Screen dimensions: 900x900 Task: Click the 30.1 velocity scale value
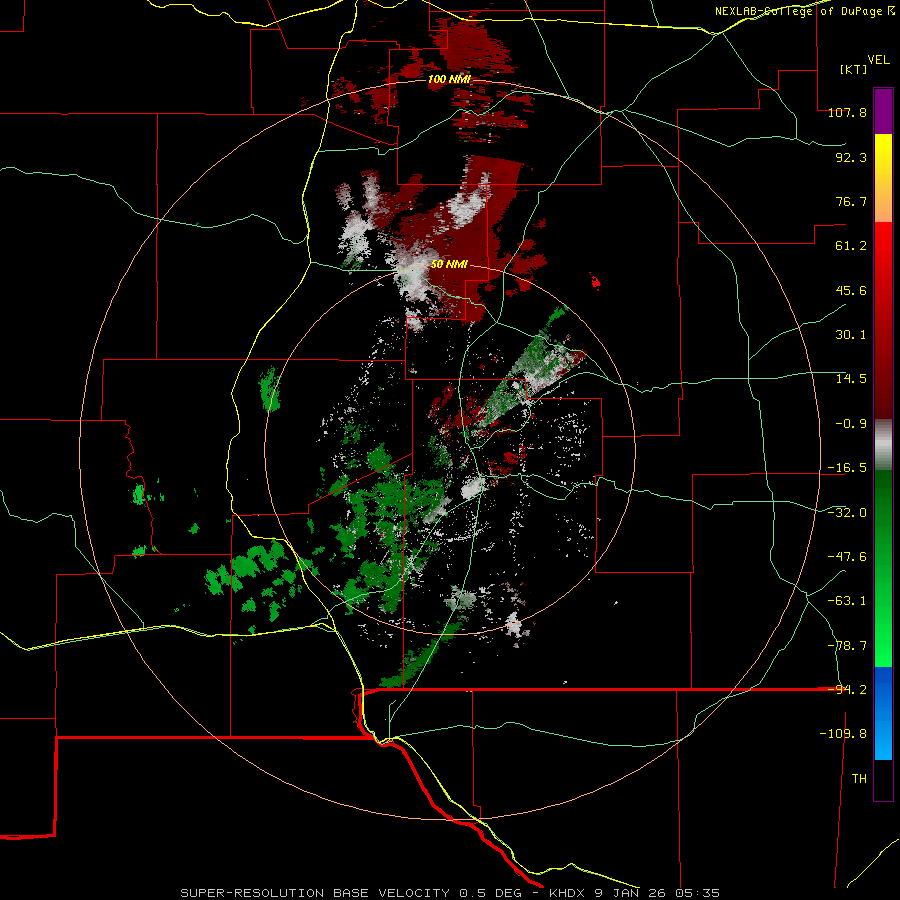[x=851, y=335]
